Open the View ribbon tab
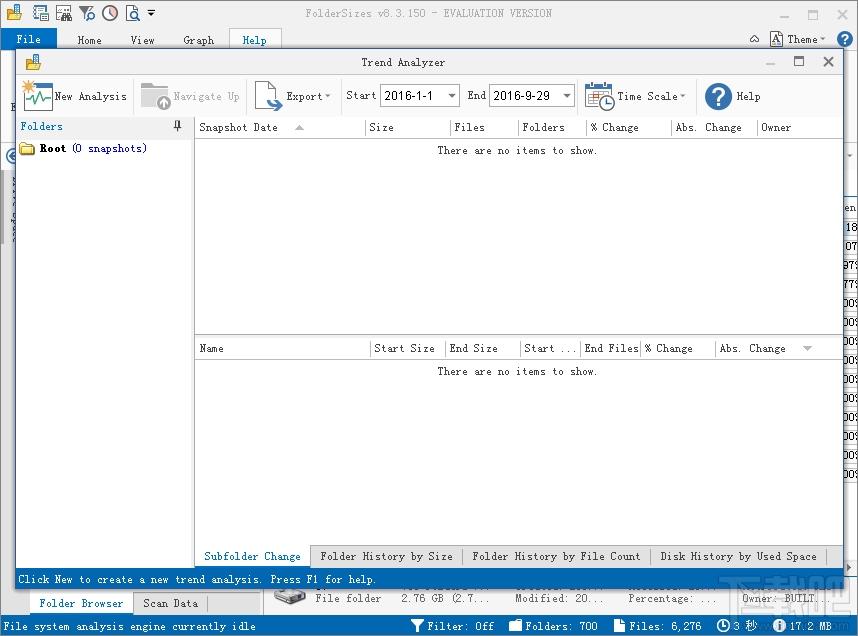858x636 pixels. pyautogui.click(x=142, y=40)
